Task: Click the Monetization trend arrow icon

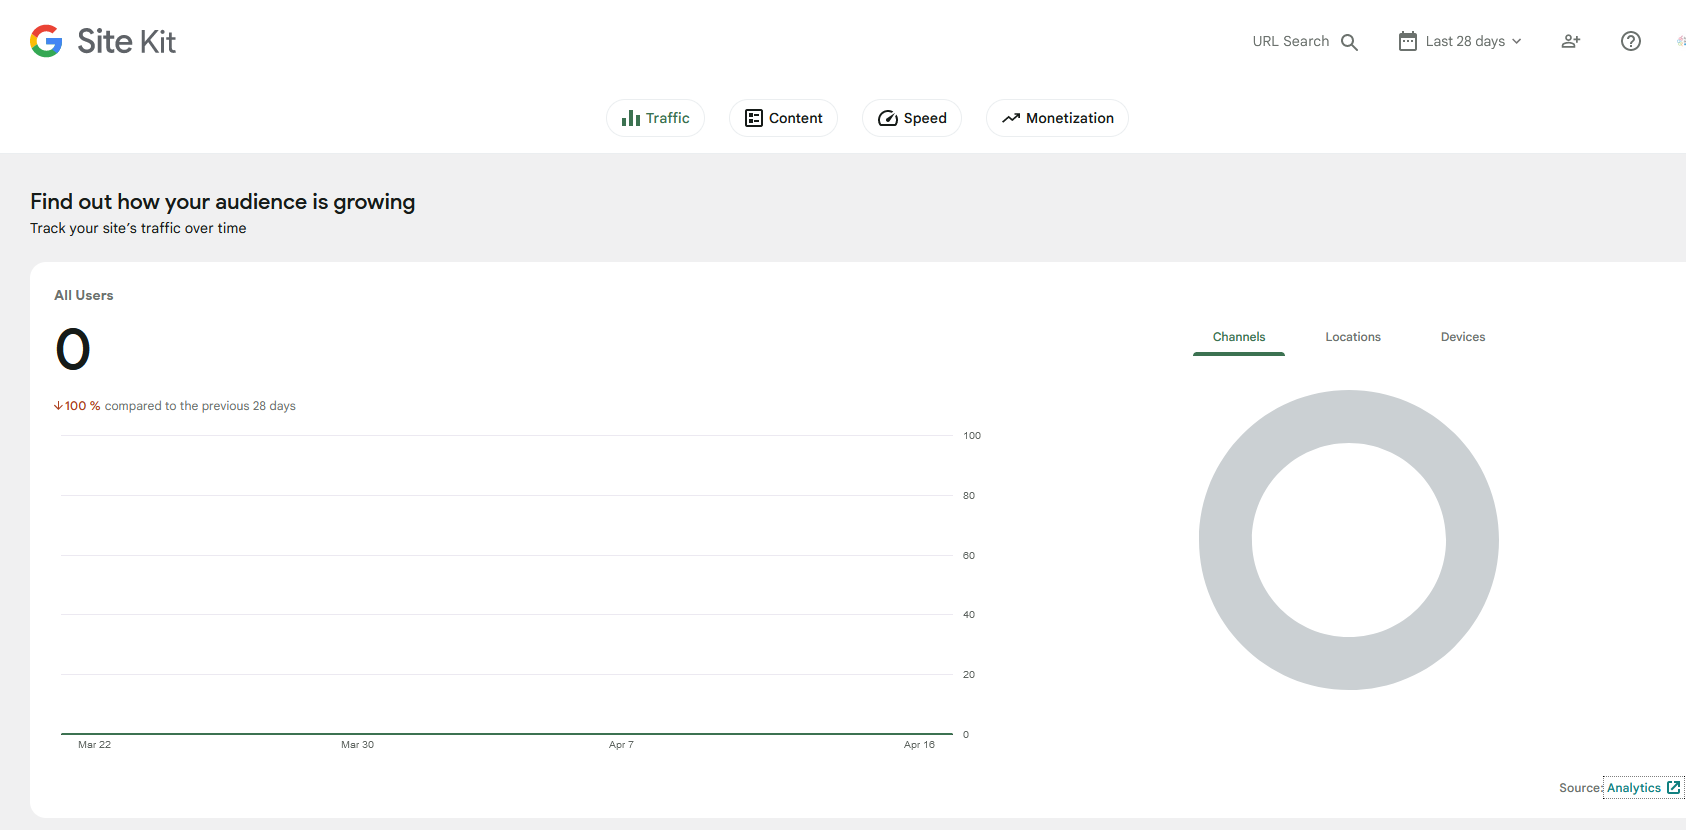Action: (x=1011, y=118)
